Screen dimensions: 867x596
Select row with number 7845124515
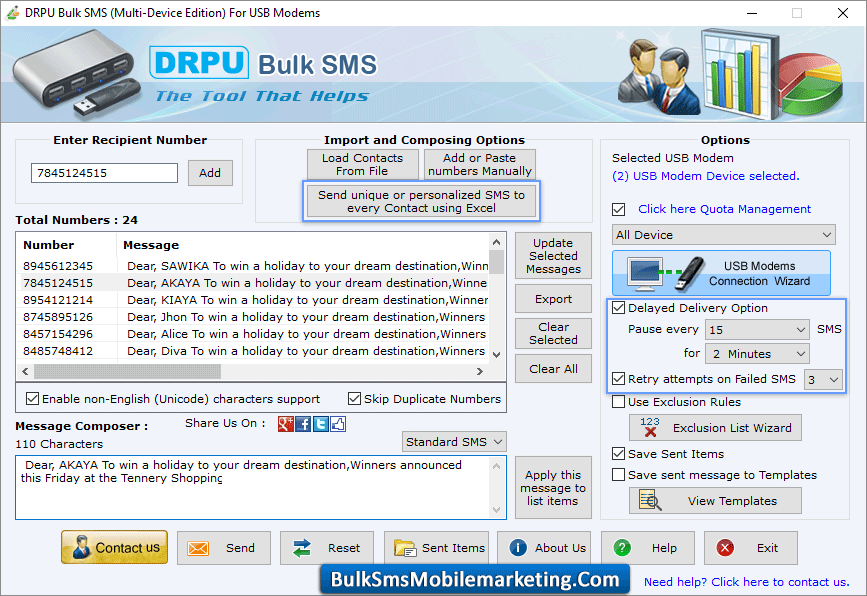tap(253, 283)
